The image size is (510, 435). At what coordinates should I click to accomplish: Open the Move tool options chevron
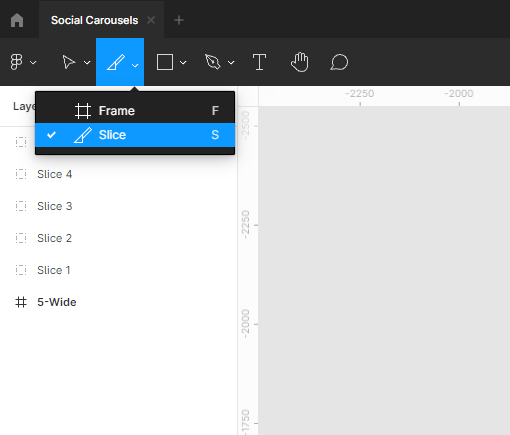coord(87,62)
